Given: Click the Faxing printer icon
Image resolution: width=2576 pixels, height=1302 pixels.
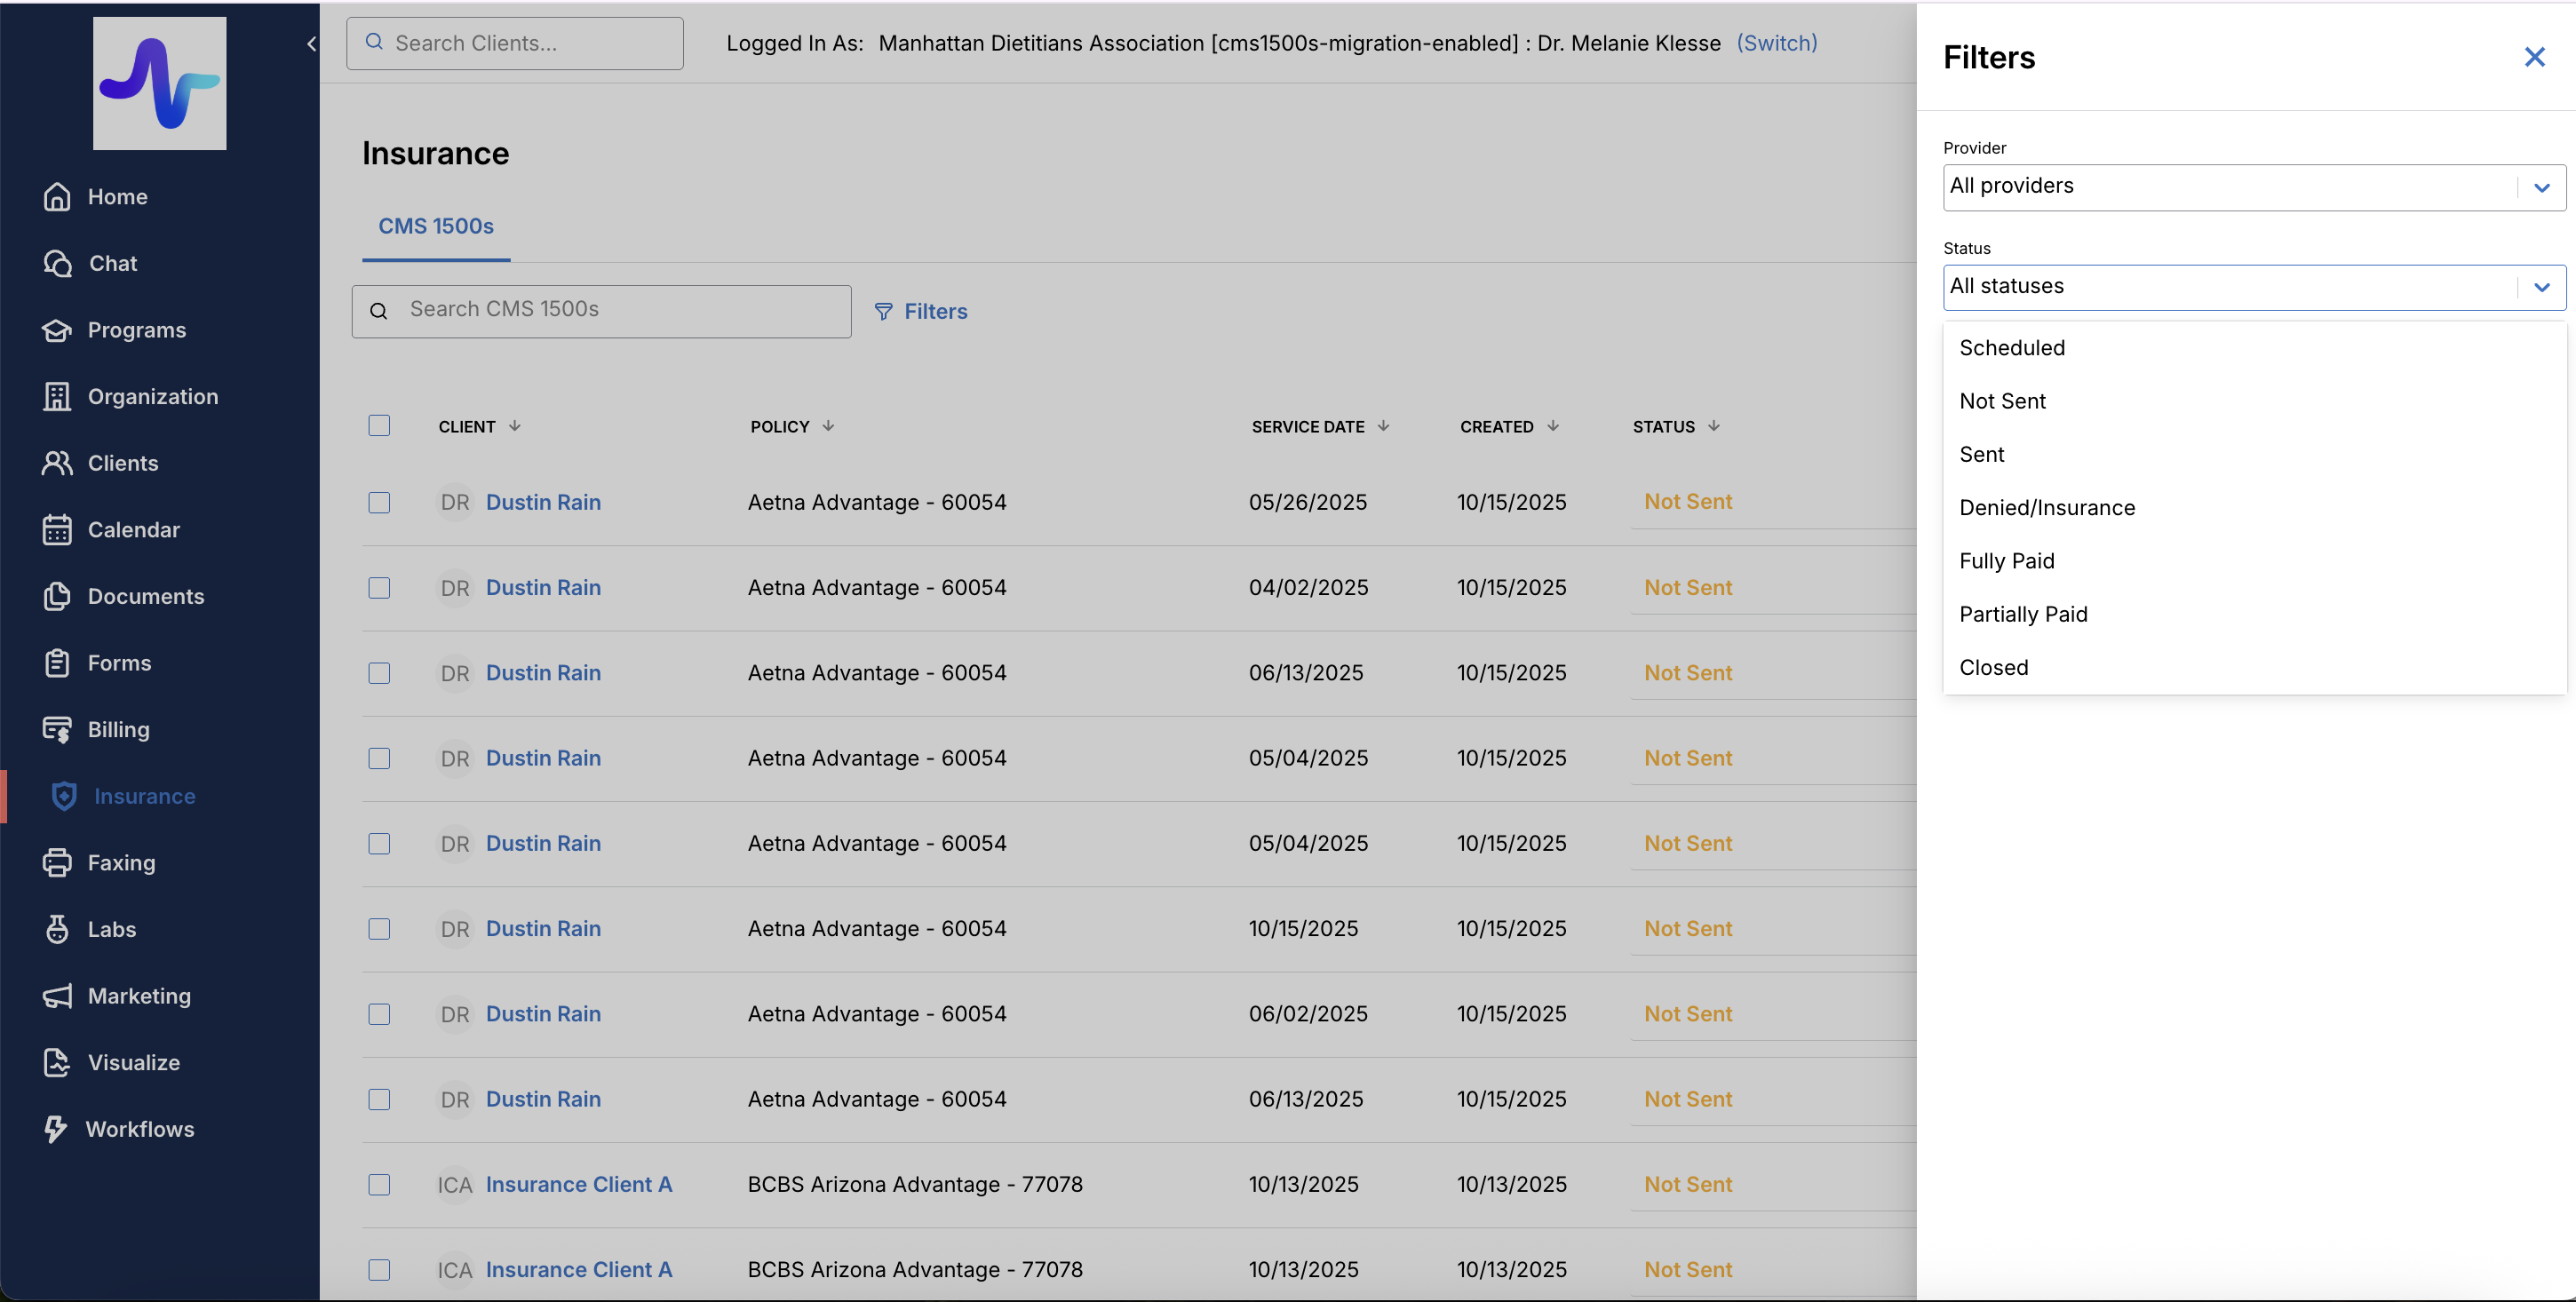Looking at the screenshot, I should [57, 863].
